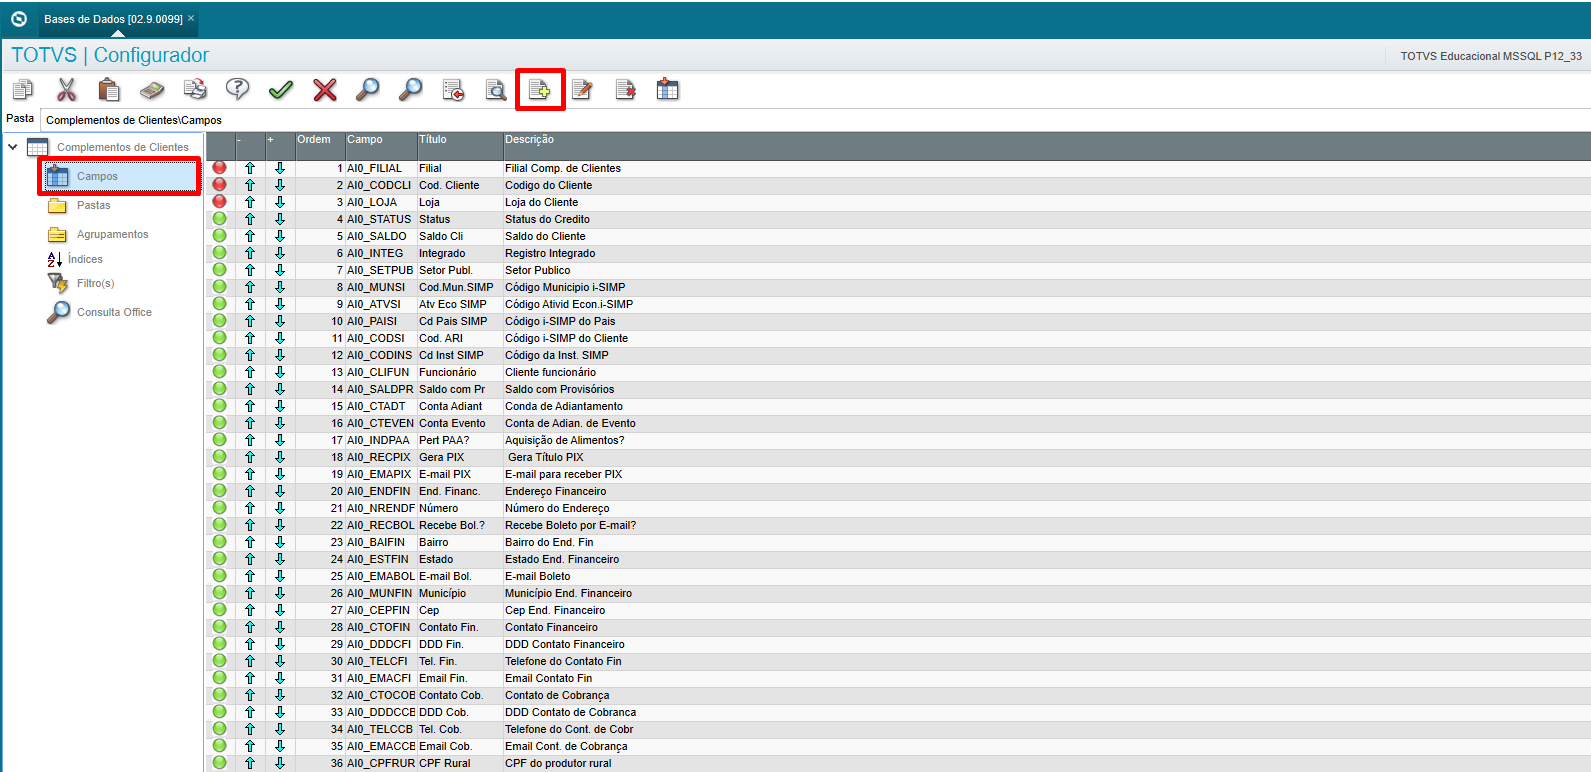Screen dimensions: 1591x772
Task: Edit field using the pencil document icon
Action: tap(582, 90)
